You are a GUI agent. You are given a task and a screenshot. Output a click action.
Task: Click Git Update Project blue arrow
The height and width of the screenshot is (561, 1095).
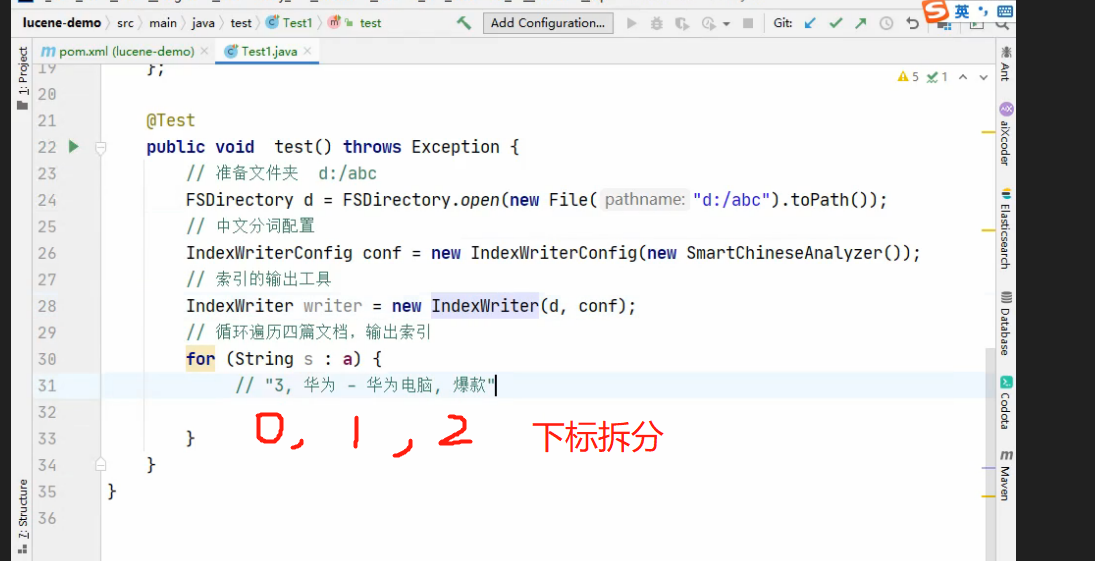click(x=810, y=23)
